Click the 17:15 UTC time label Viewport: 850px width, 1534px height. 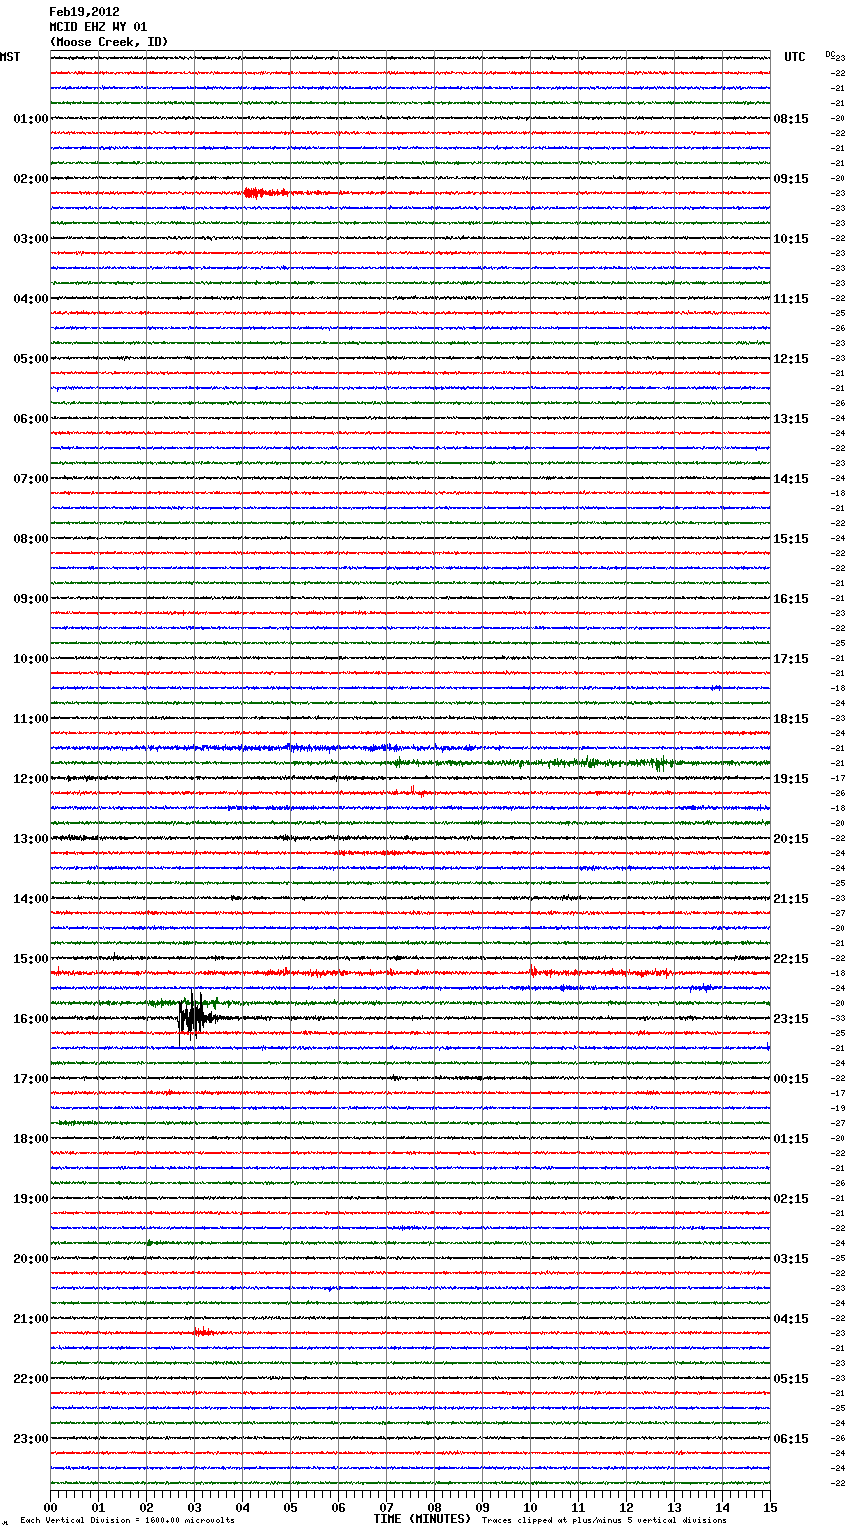[791, 659]
